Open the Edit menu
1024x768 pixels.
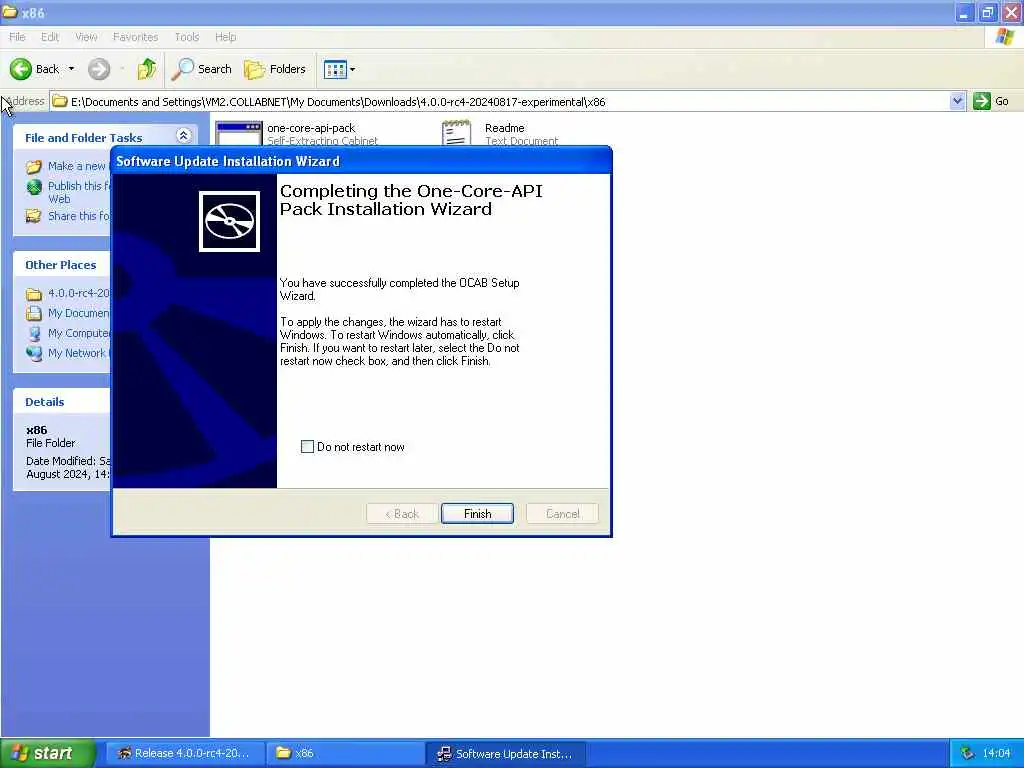coord(50,37)
